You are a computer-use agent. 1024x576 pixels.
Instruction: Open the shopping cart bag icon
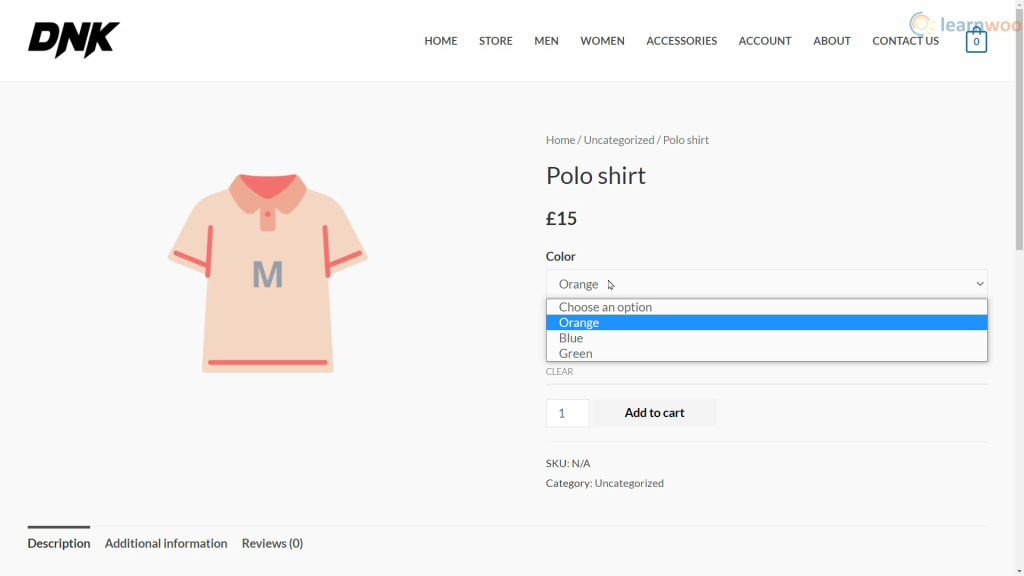coord(976,40)
